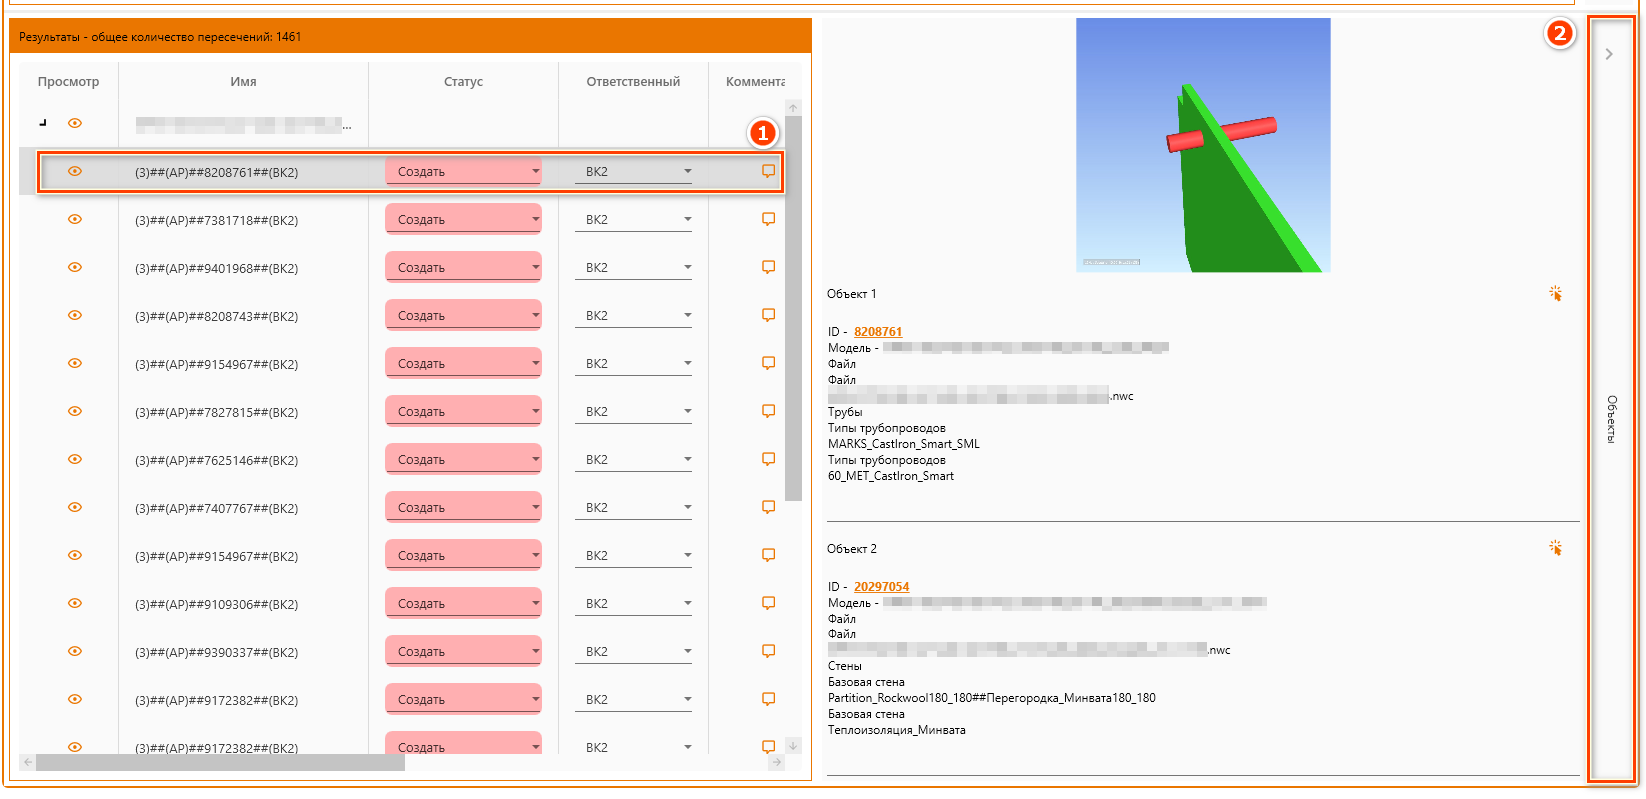Toggle eye view icon for row (3)##(AP)##8208743
This screenshot has width=1646, height=799.
click(x=75, y=315)
